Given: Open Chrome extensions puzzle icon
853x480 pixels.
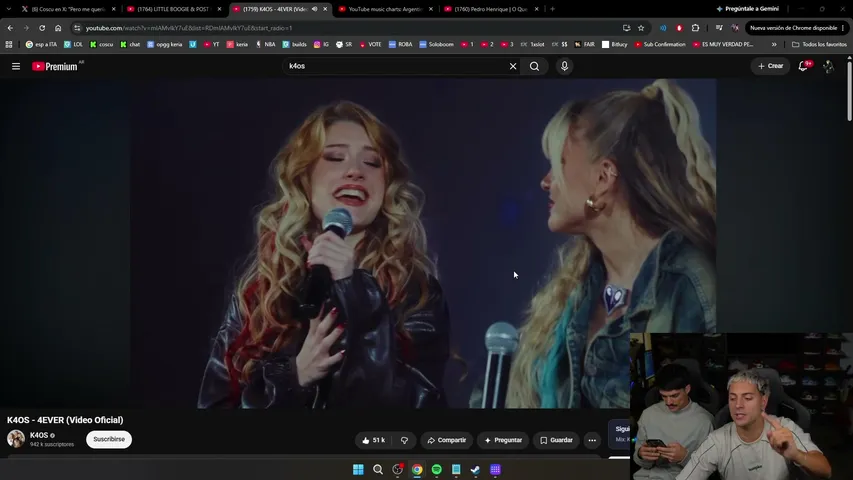Looking at the screenshot, I should [695, 28].
